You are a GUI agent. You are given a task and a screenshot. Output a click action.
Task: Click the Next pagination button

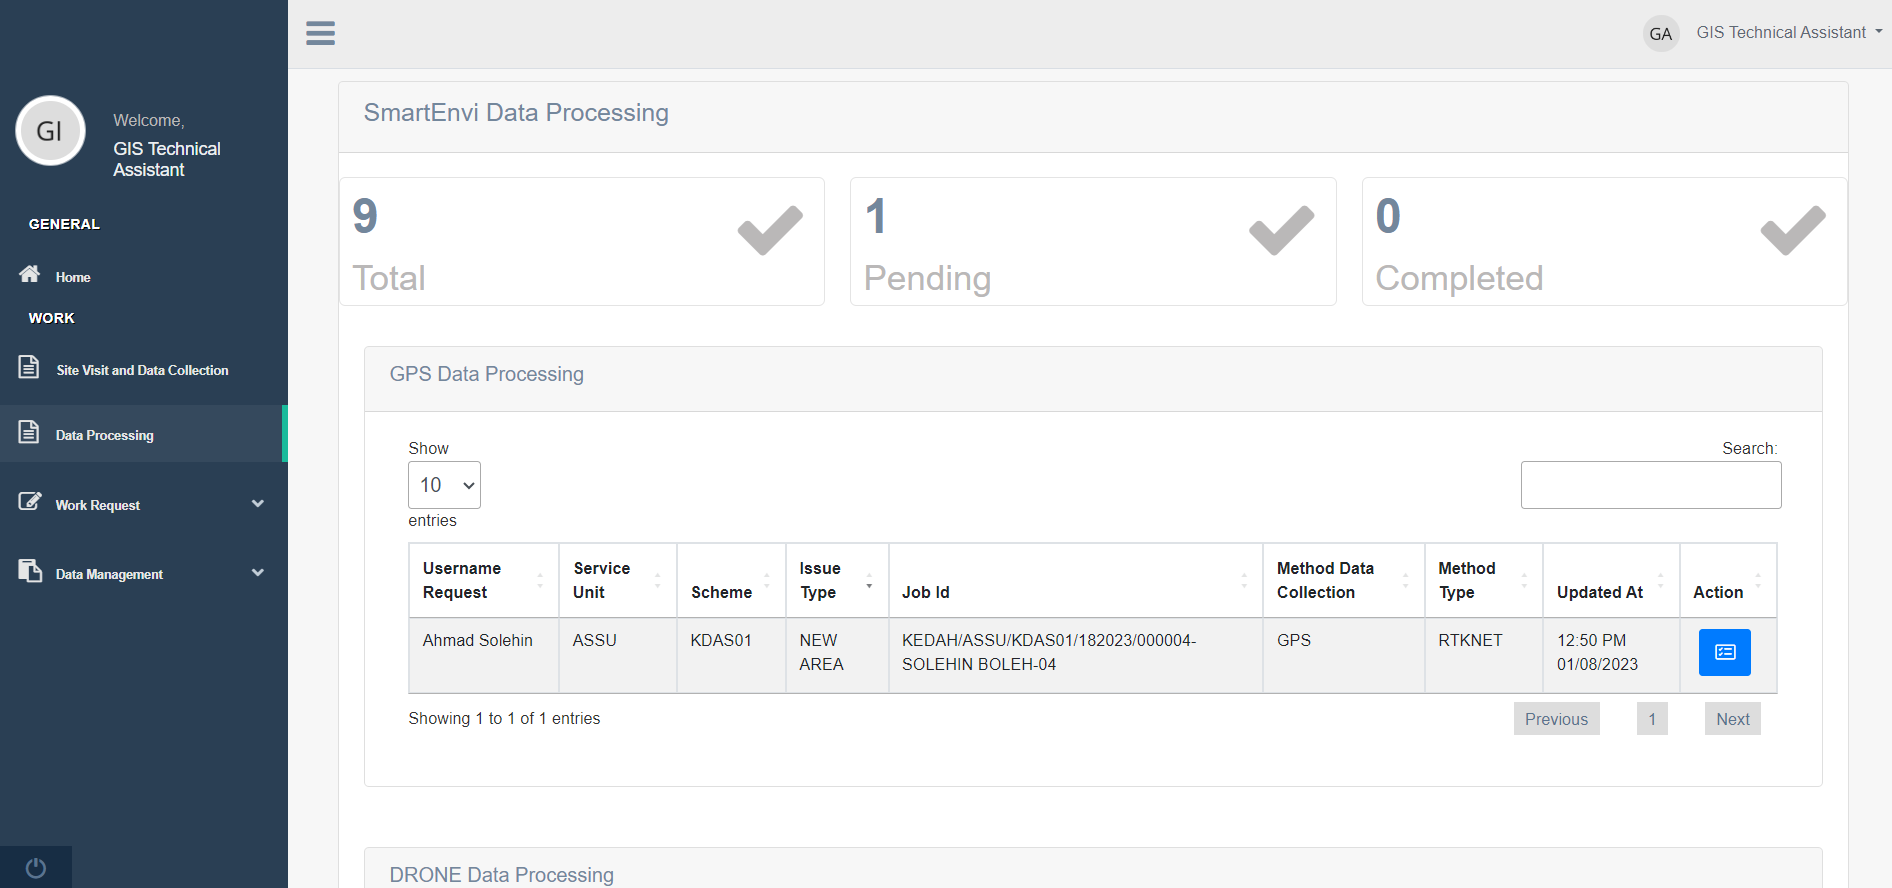point(1732,719)
